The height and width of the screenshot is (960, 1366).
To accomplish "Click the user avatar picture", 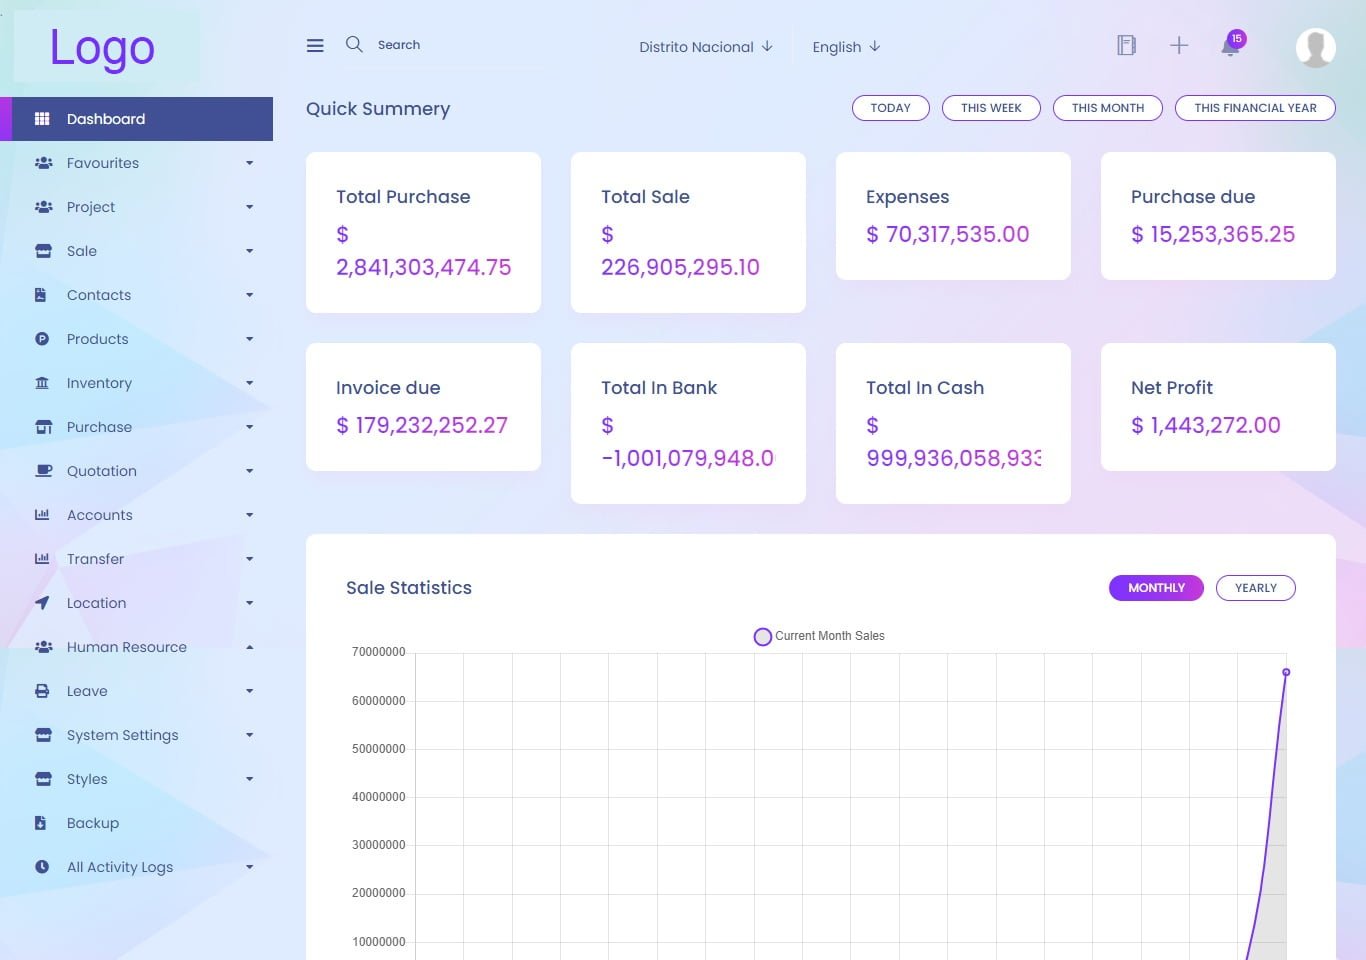I will 1315,48.
